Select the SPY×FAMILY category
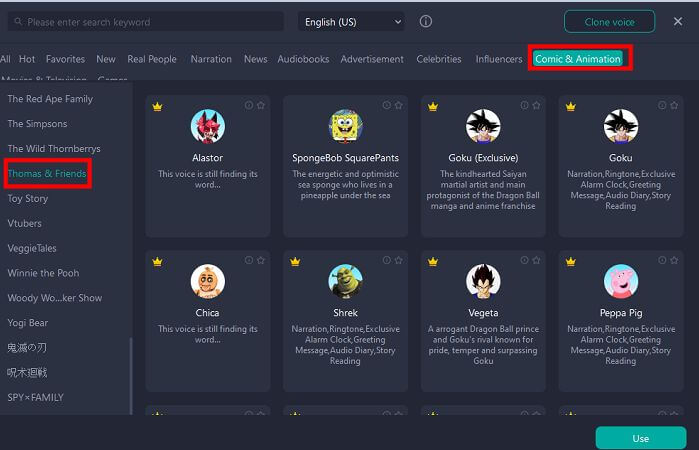The width and height of the screenshot is (699, 450). (x=36, y=397)
